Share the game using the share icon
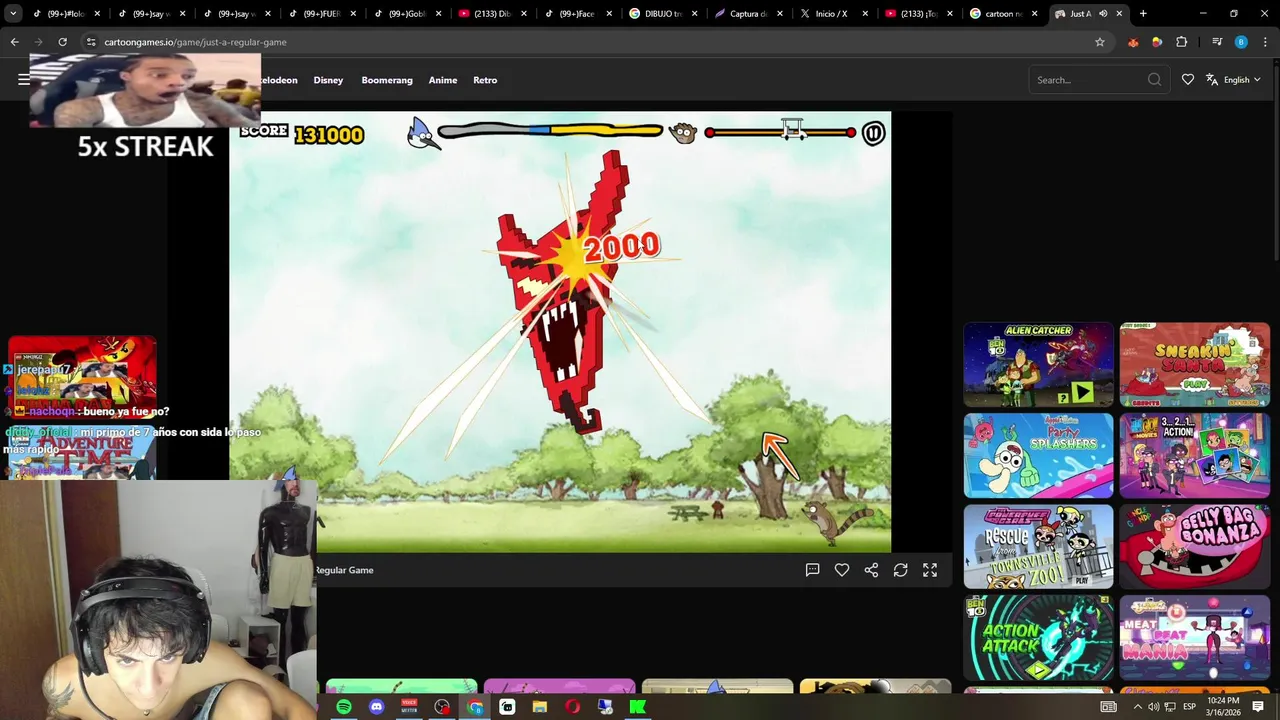The height and width of the screenshot is (720, 1280). point(871,570)
